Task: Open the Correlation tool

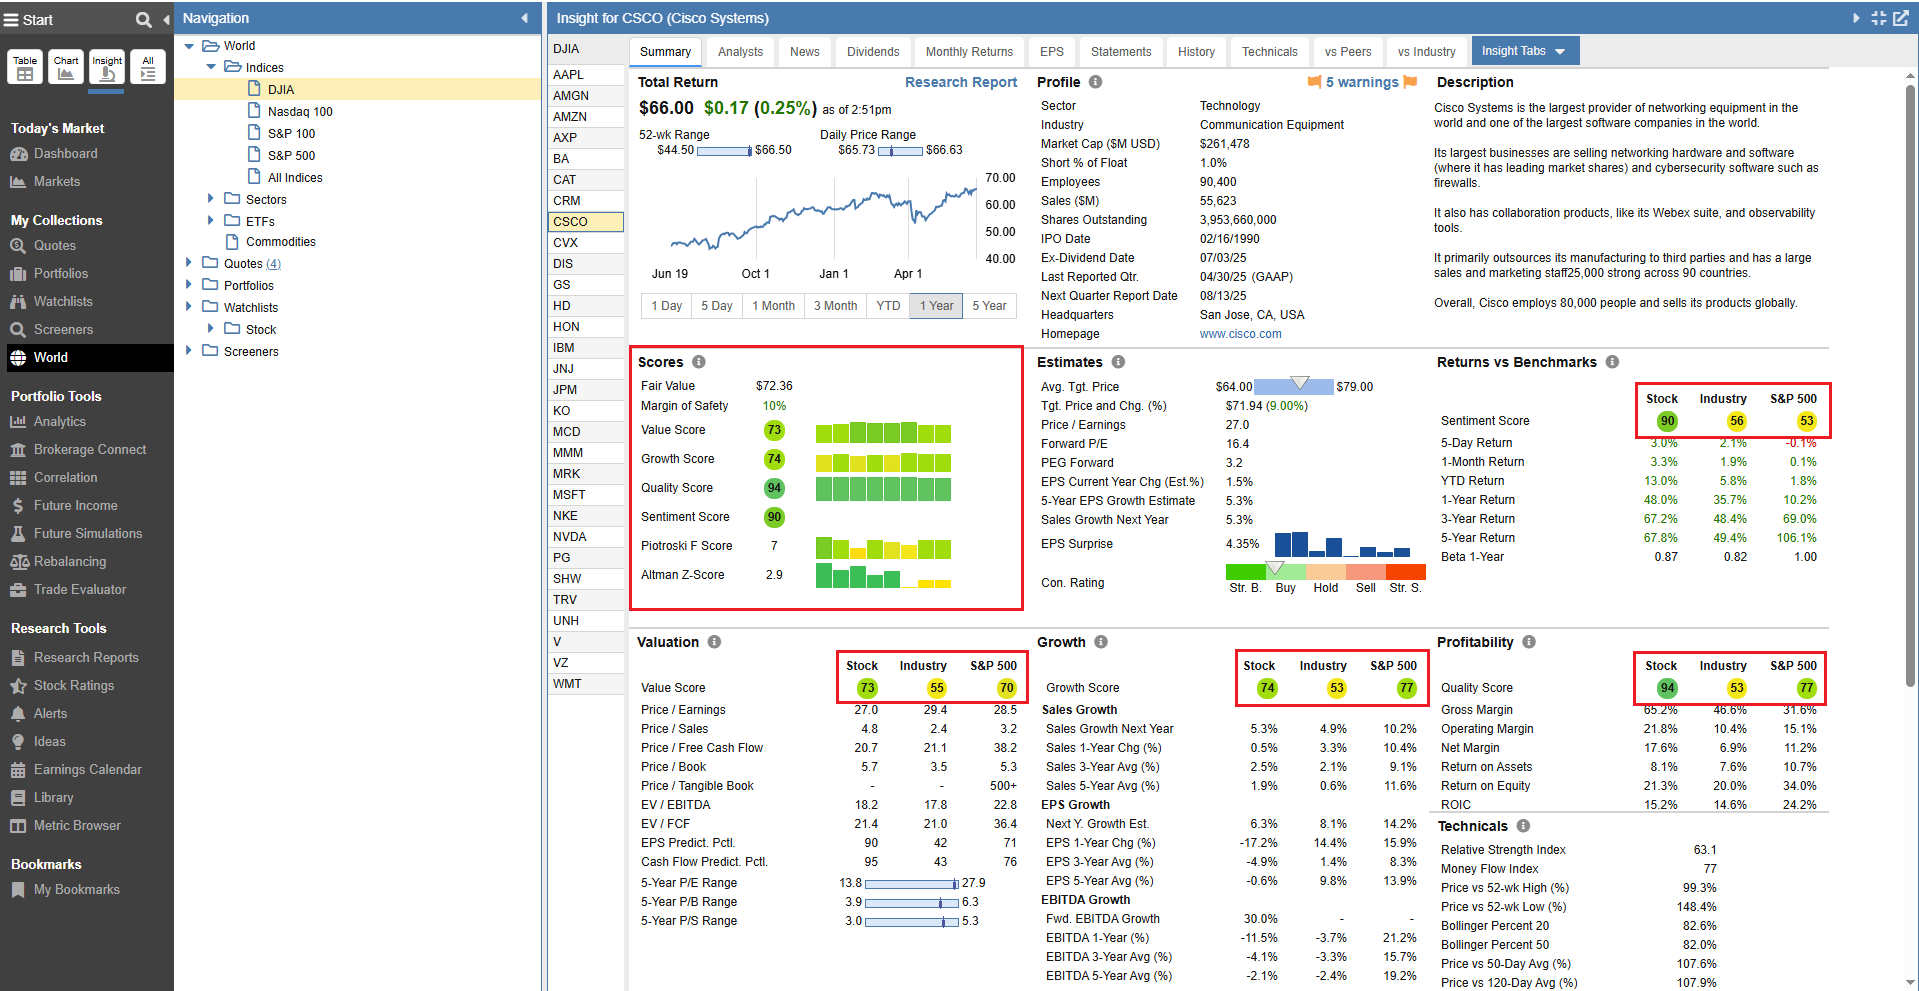Action: click(x=65, y=477)
